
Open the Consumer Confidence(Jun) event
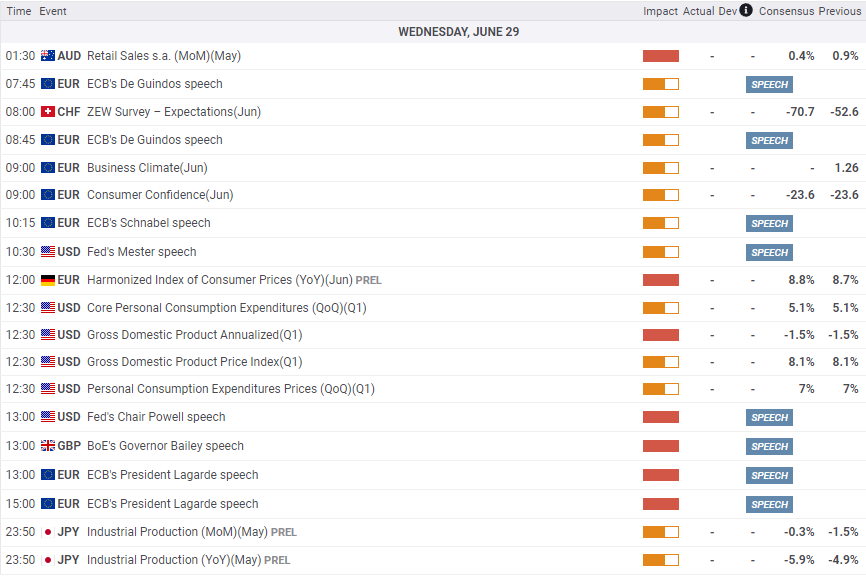click(x=160, y=195)
